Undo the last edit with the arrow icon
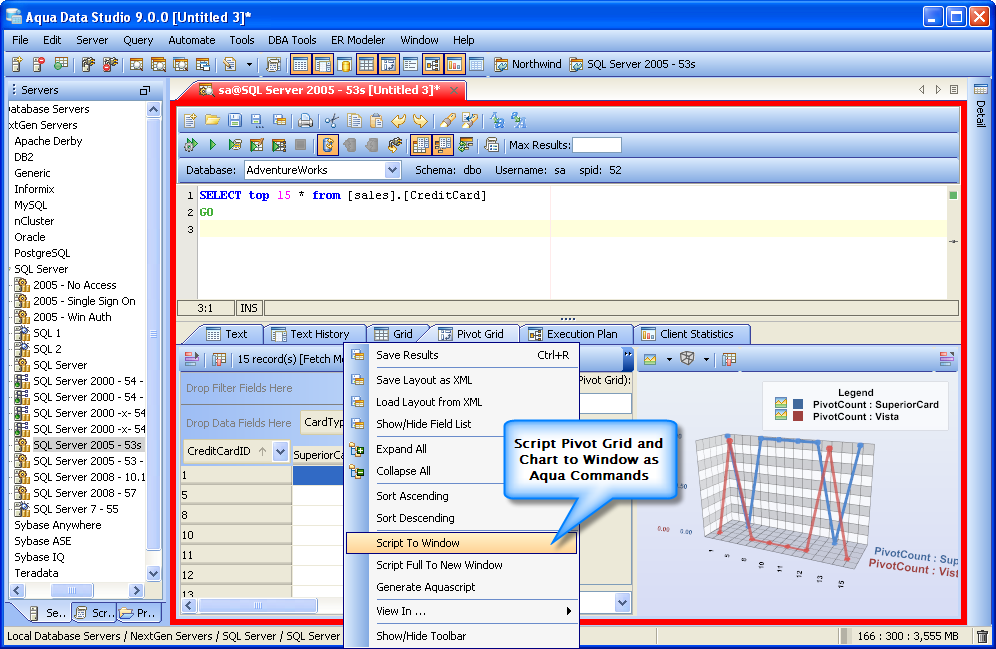Image resolution: width=996 pixels, height=649 pixels. (398, 121)
